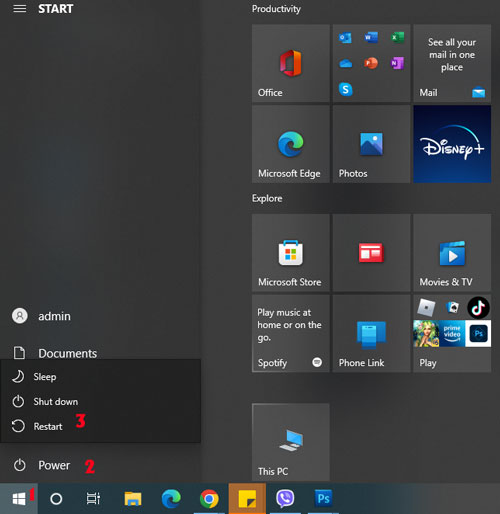Open the Phone Link tile
500x514 pixels.
pyautogui.click(x=371, y=333)
